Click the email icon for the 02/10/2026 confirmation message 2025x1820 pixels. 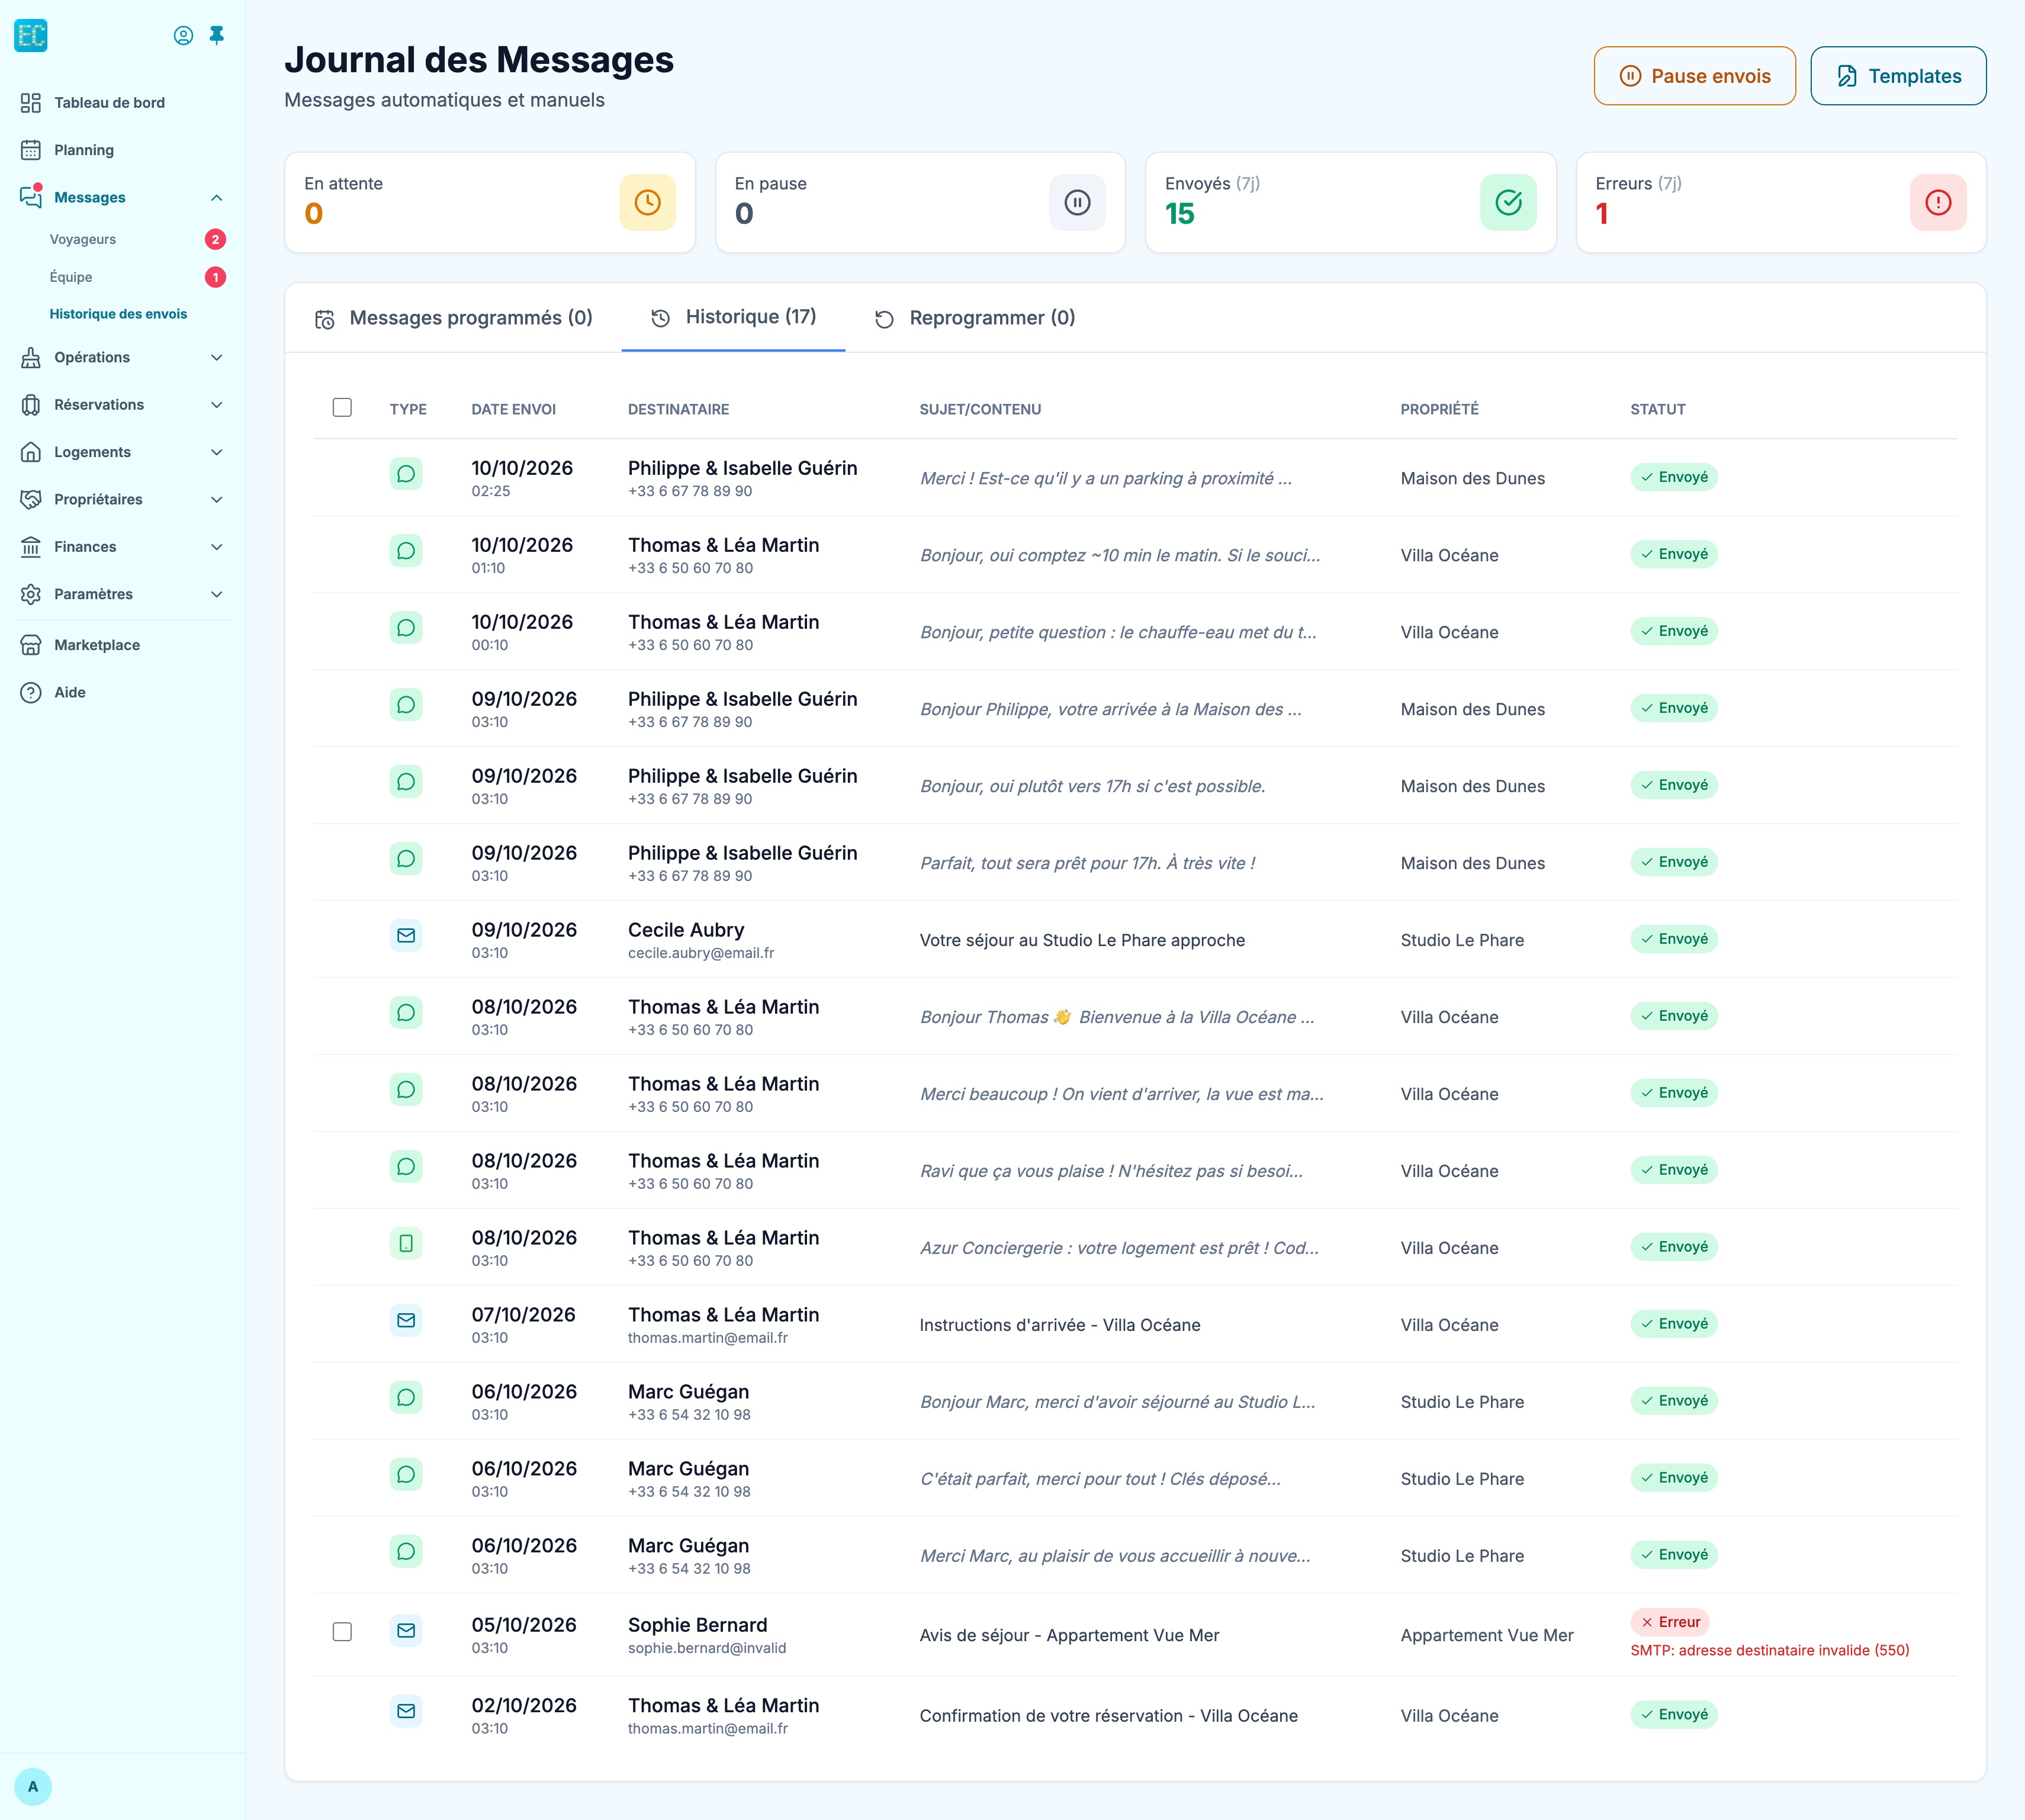point(406,1712)
